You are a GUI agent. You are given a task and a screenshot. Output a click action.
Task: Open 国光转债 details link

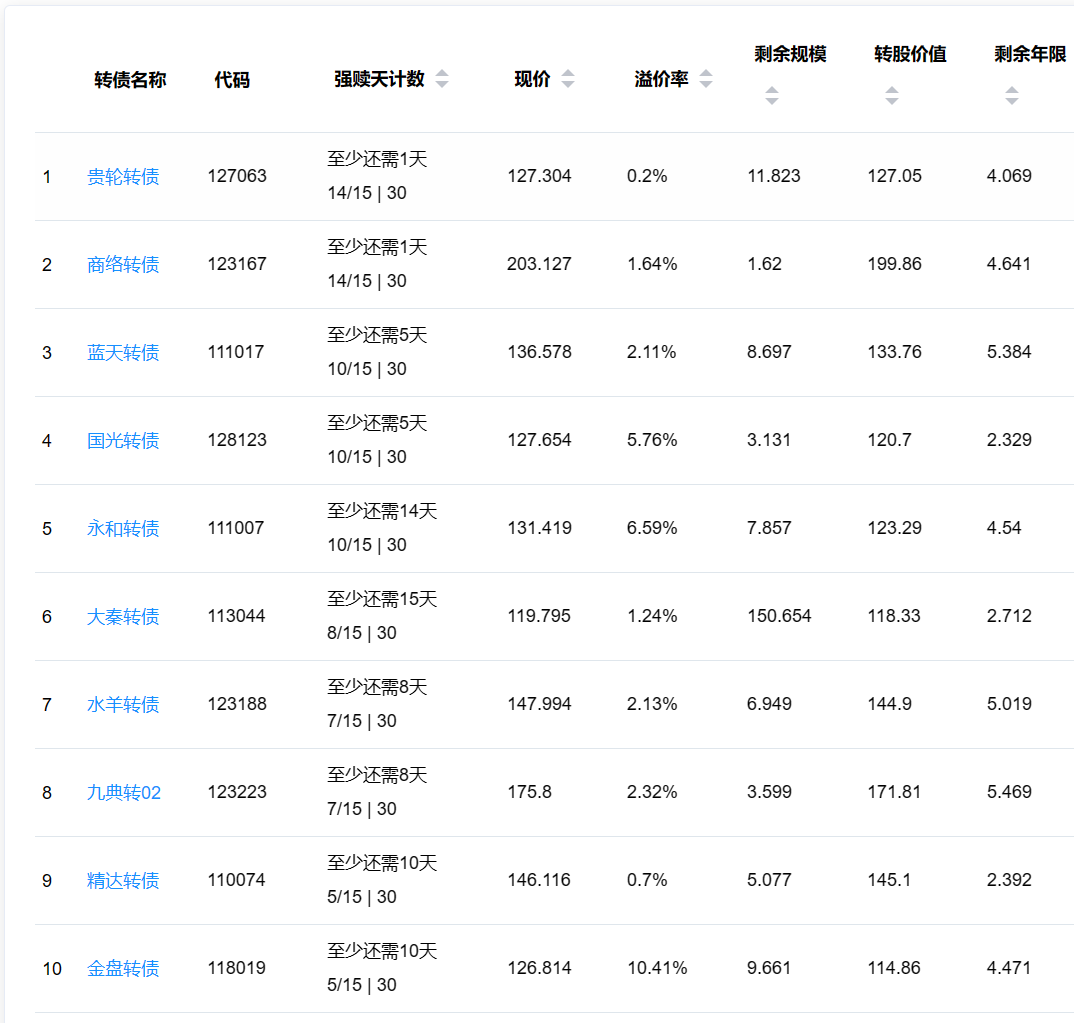123,441
